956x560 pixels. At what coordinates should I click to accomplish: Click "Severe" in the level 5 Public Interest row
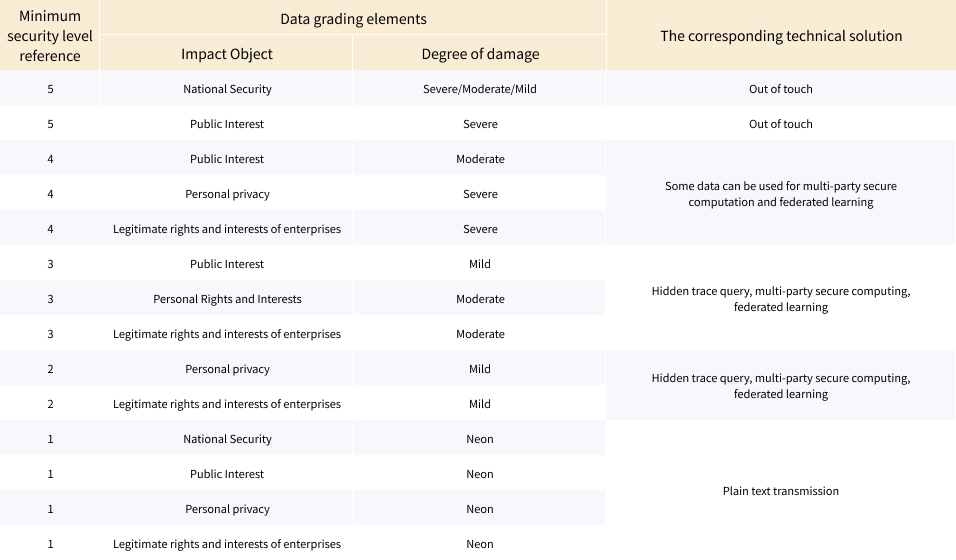point(480,124)
